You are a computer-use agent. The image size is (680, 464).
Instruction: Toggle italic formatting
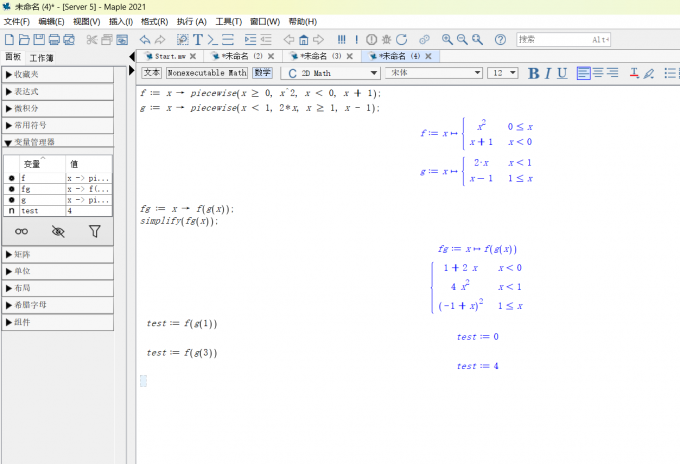[x=548, y=73]
